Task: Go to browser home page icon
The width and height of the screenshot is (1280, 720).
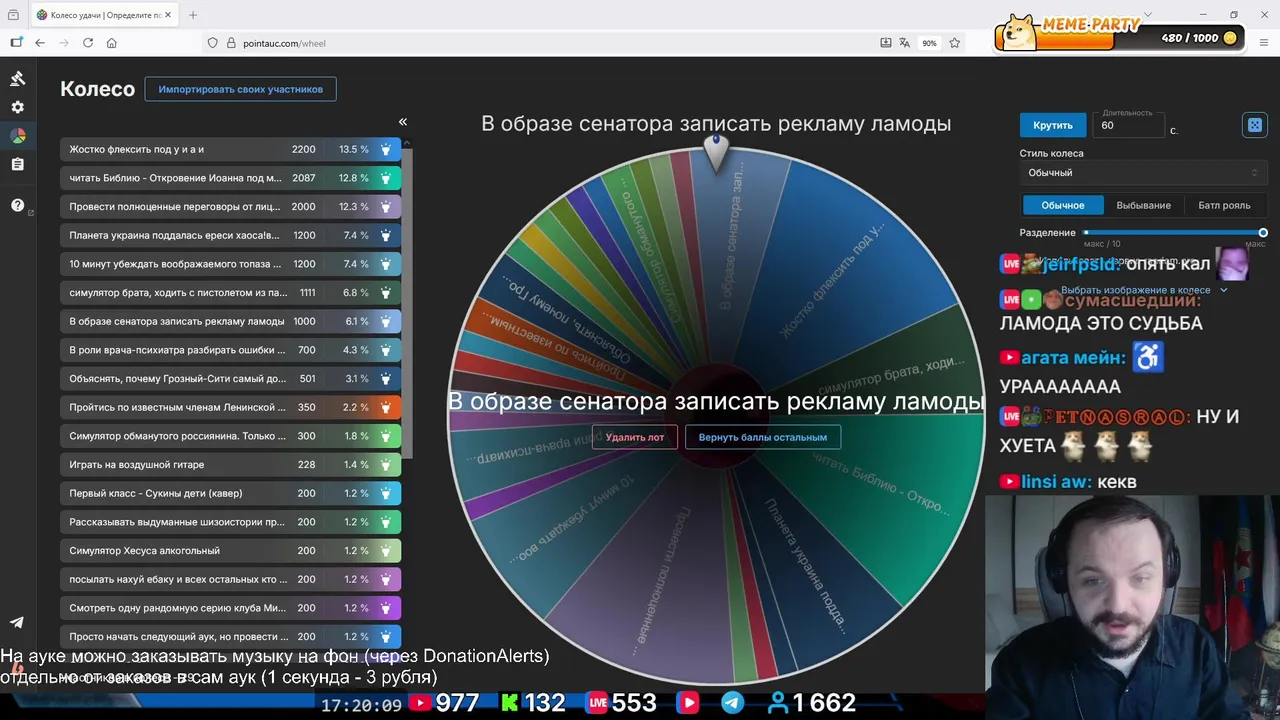Action: [x=111, y=43]
